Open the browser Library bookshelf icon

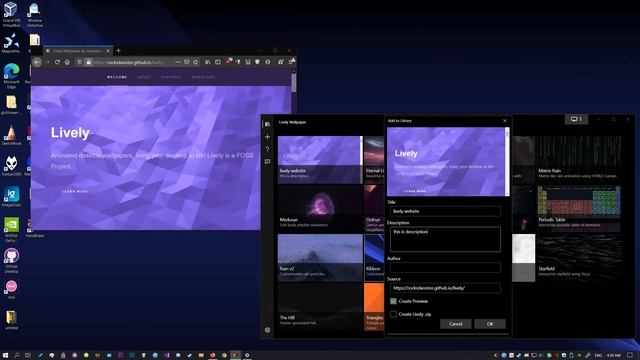pos(208,62)
